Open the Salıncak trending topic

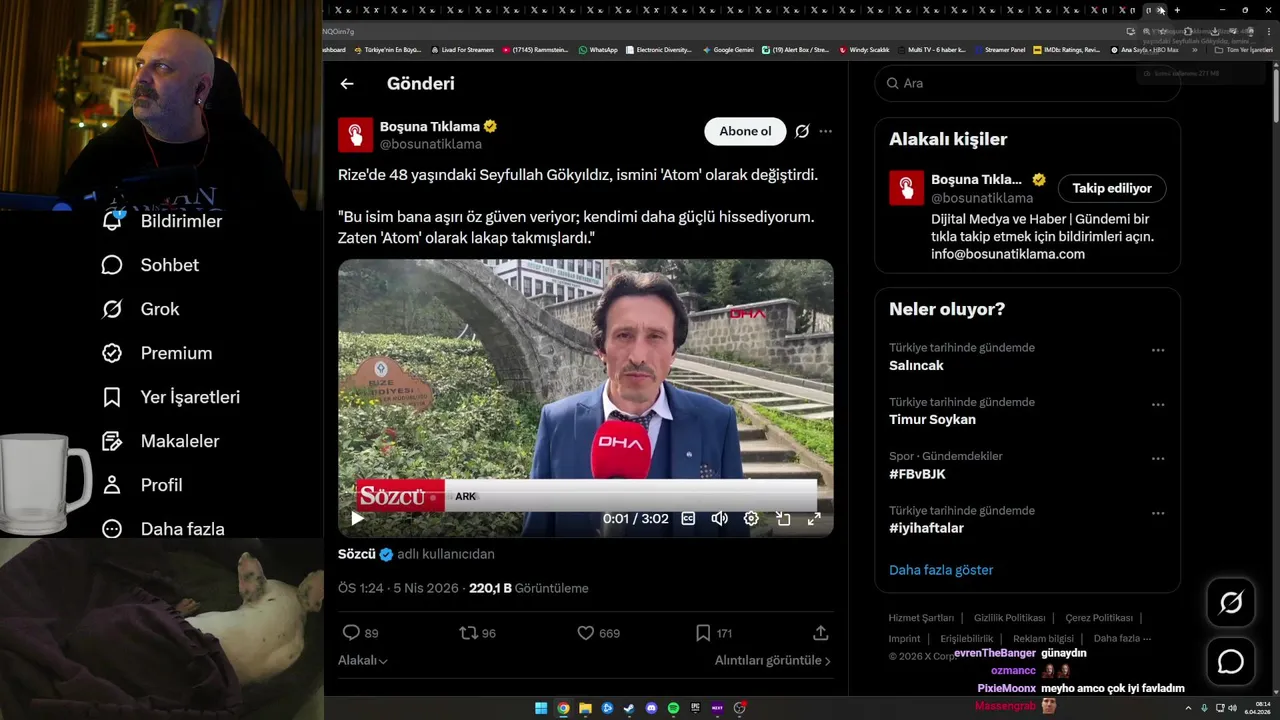[x=916, y=366]
